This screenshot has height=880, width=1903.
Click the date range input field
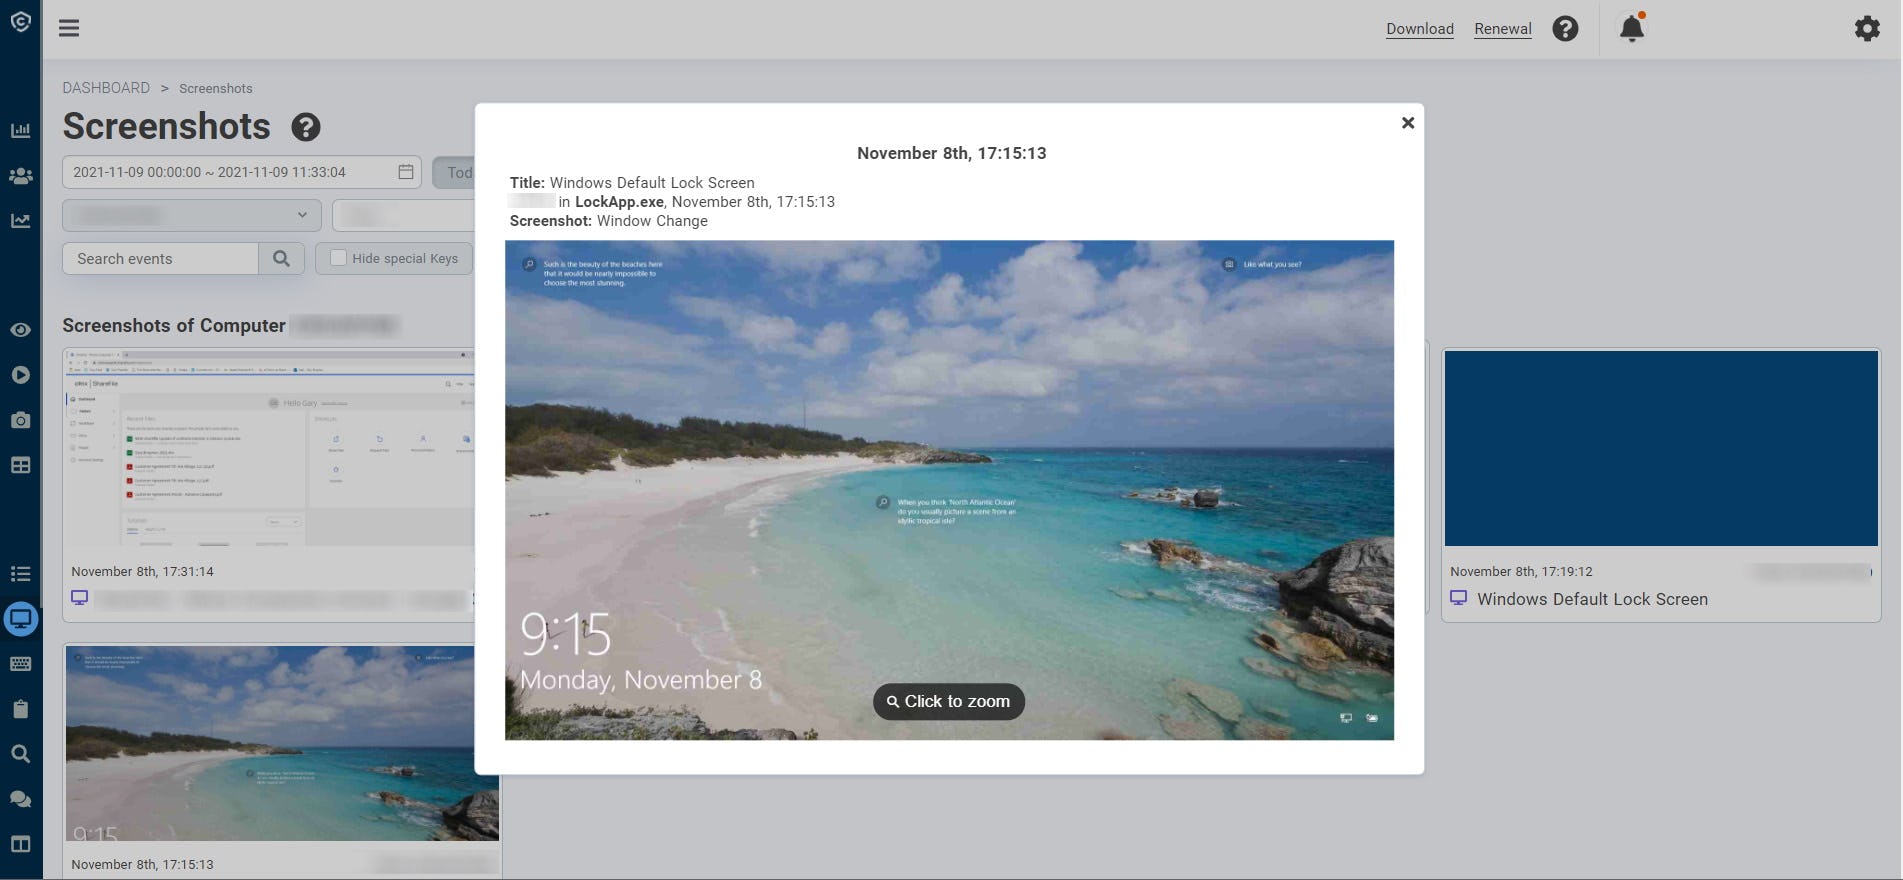tap(241, 172)
